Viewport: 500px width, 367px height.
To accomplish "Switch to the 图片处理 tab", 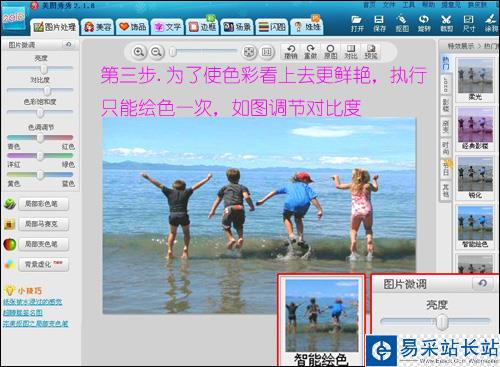I will 55,27.
